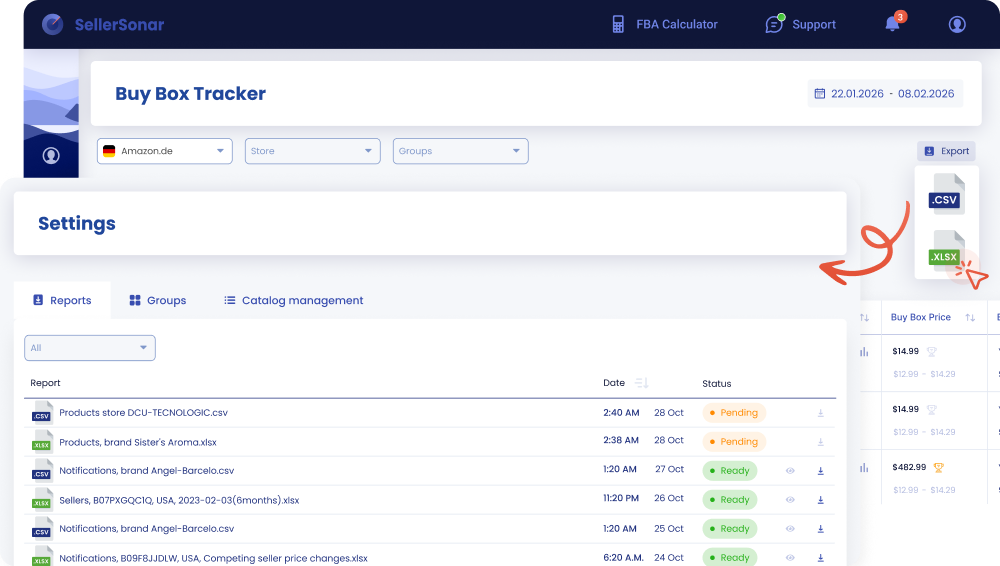Switch to the Groups tab
This screenshot has height=566, width=1000.
tap(158, 301)
